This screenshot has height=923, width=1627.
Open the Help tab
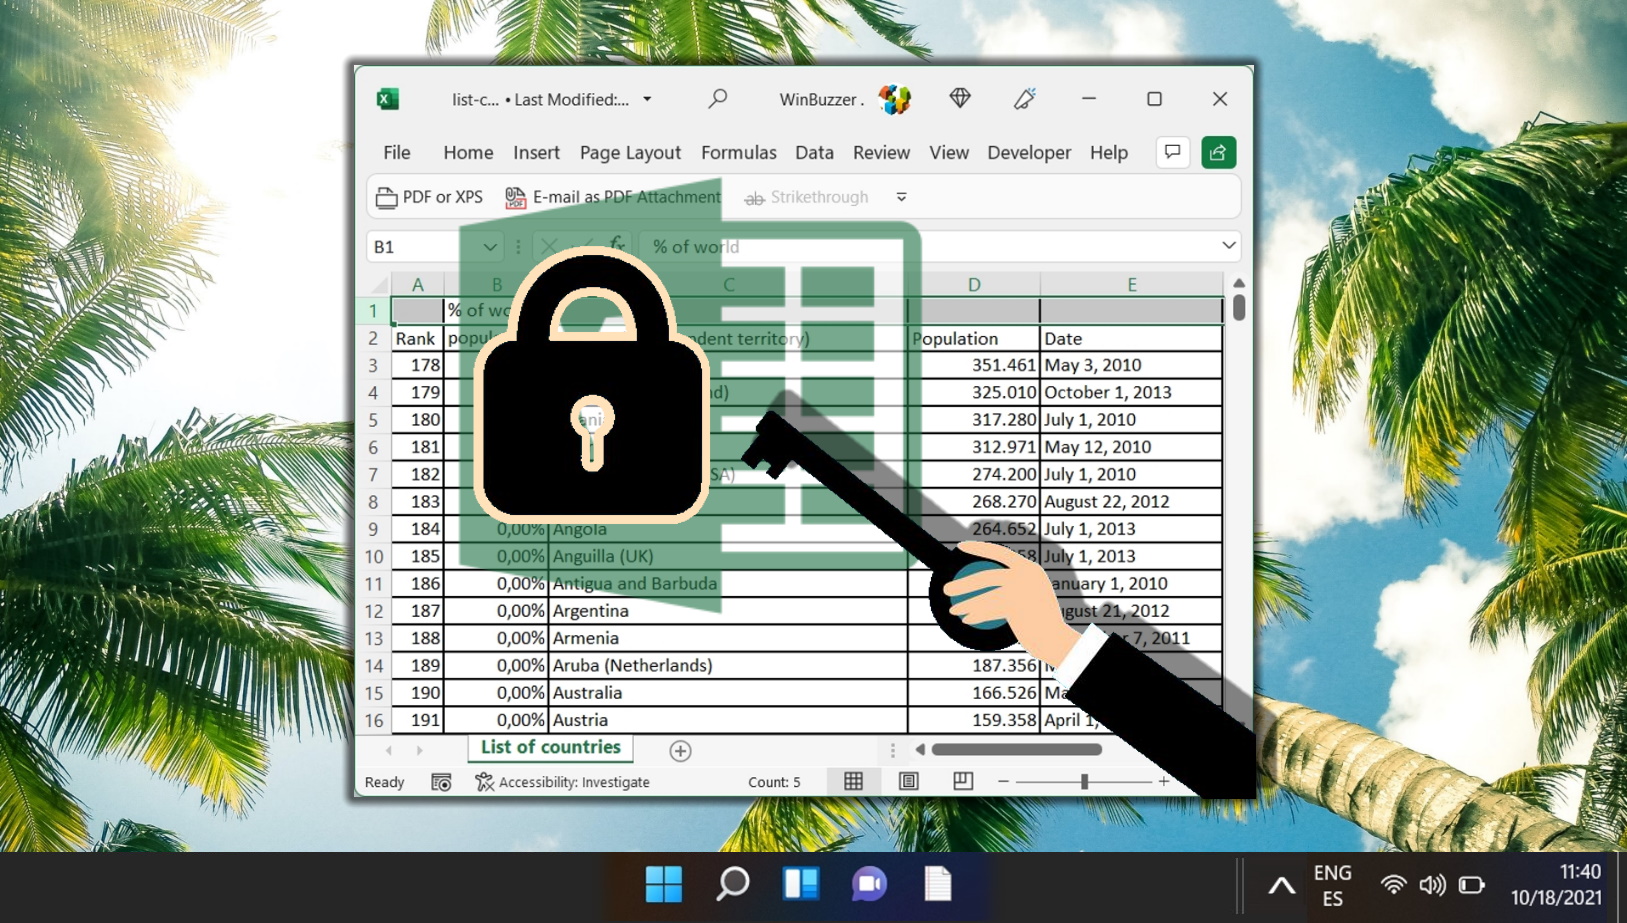(1109, 152)
